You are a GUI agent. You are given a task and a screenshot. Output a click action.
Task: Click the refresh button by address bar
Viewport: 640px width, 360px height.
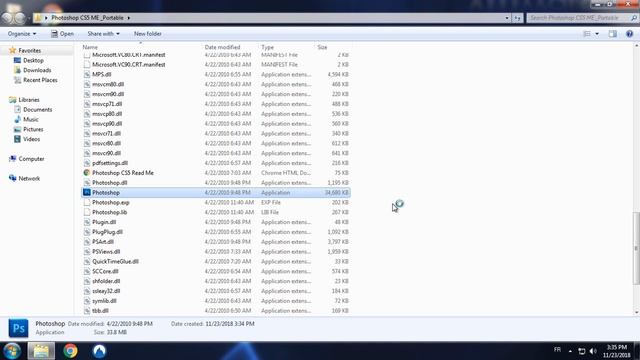518,18
